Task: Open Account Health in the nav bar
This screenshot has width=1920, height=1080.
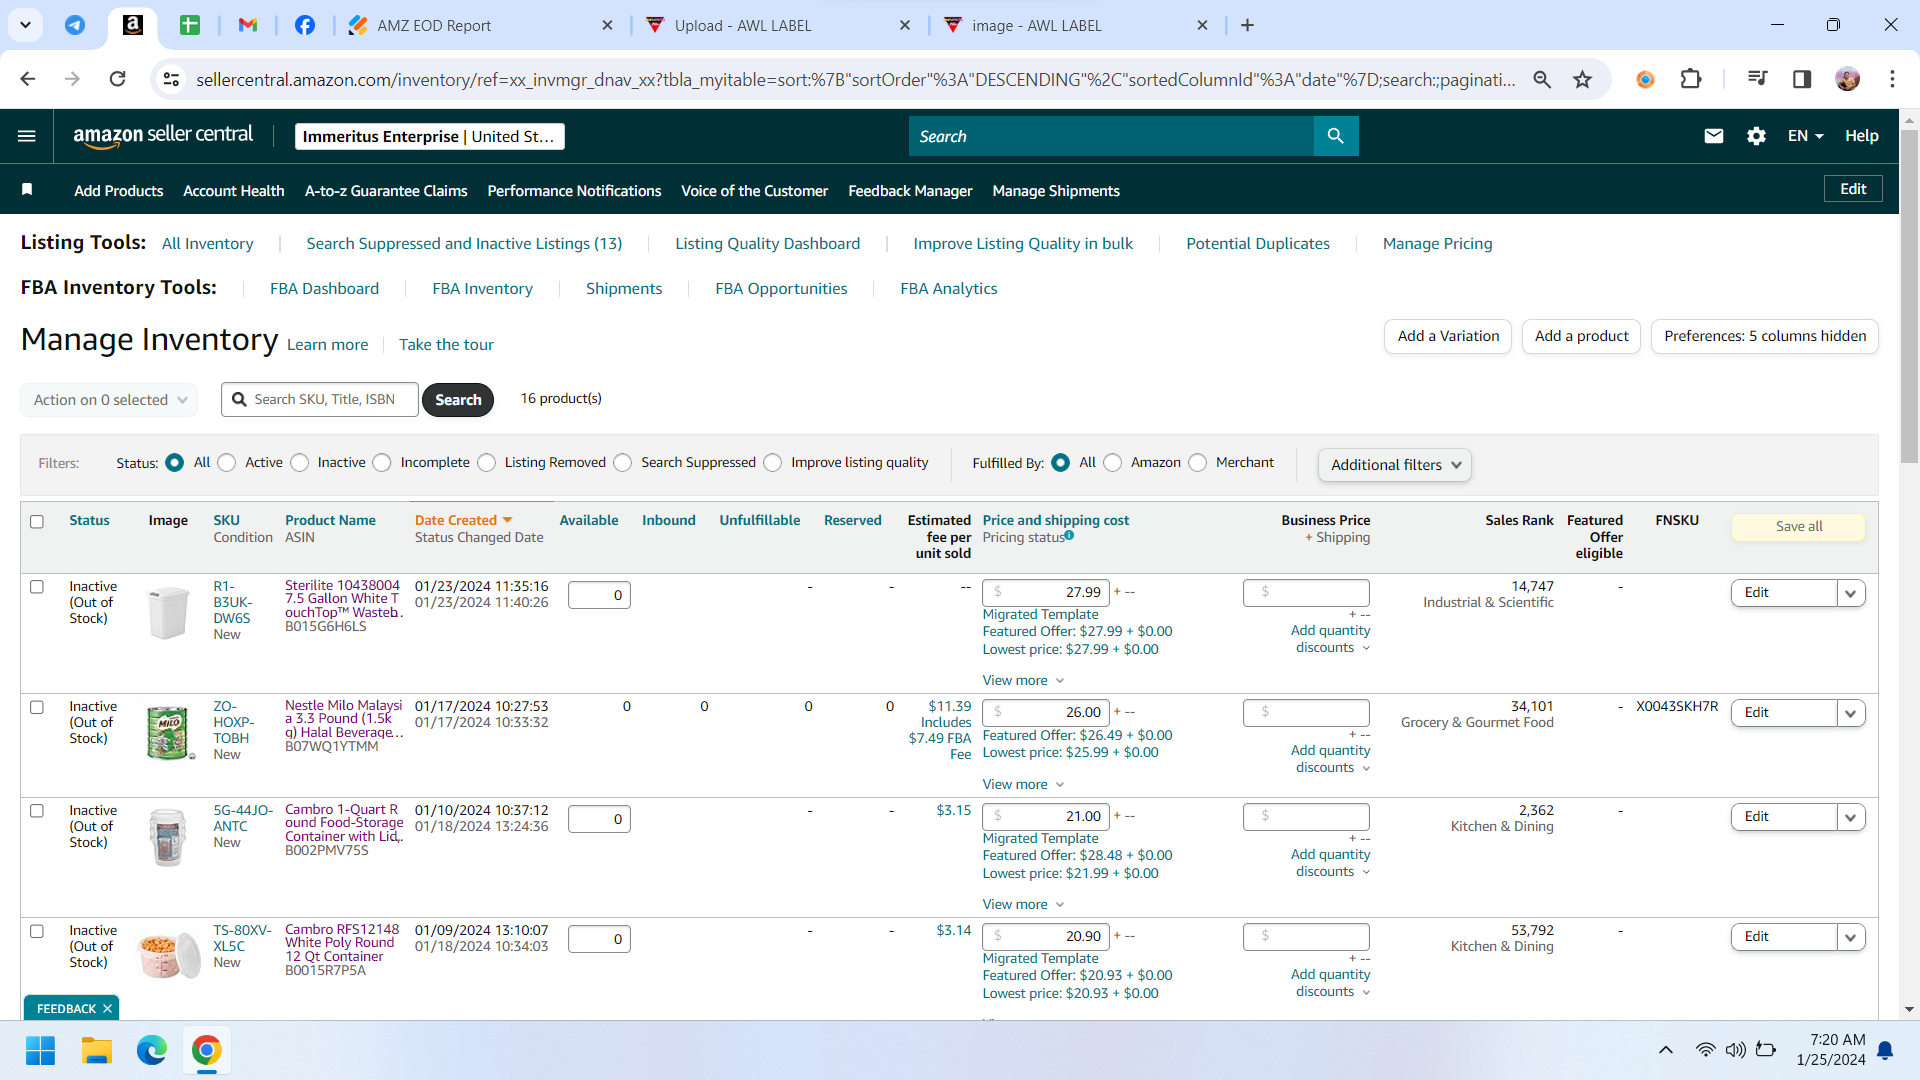Action: click(234, 190)
